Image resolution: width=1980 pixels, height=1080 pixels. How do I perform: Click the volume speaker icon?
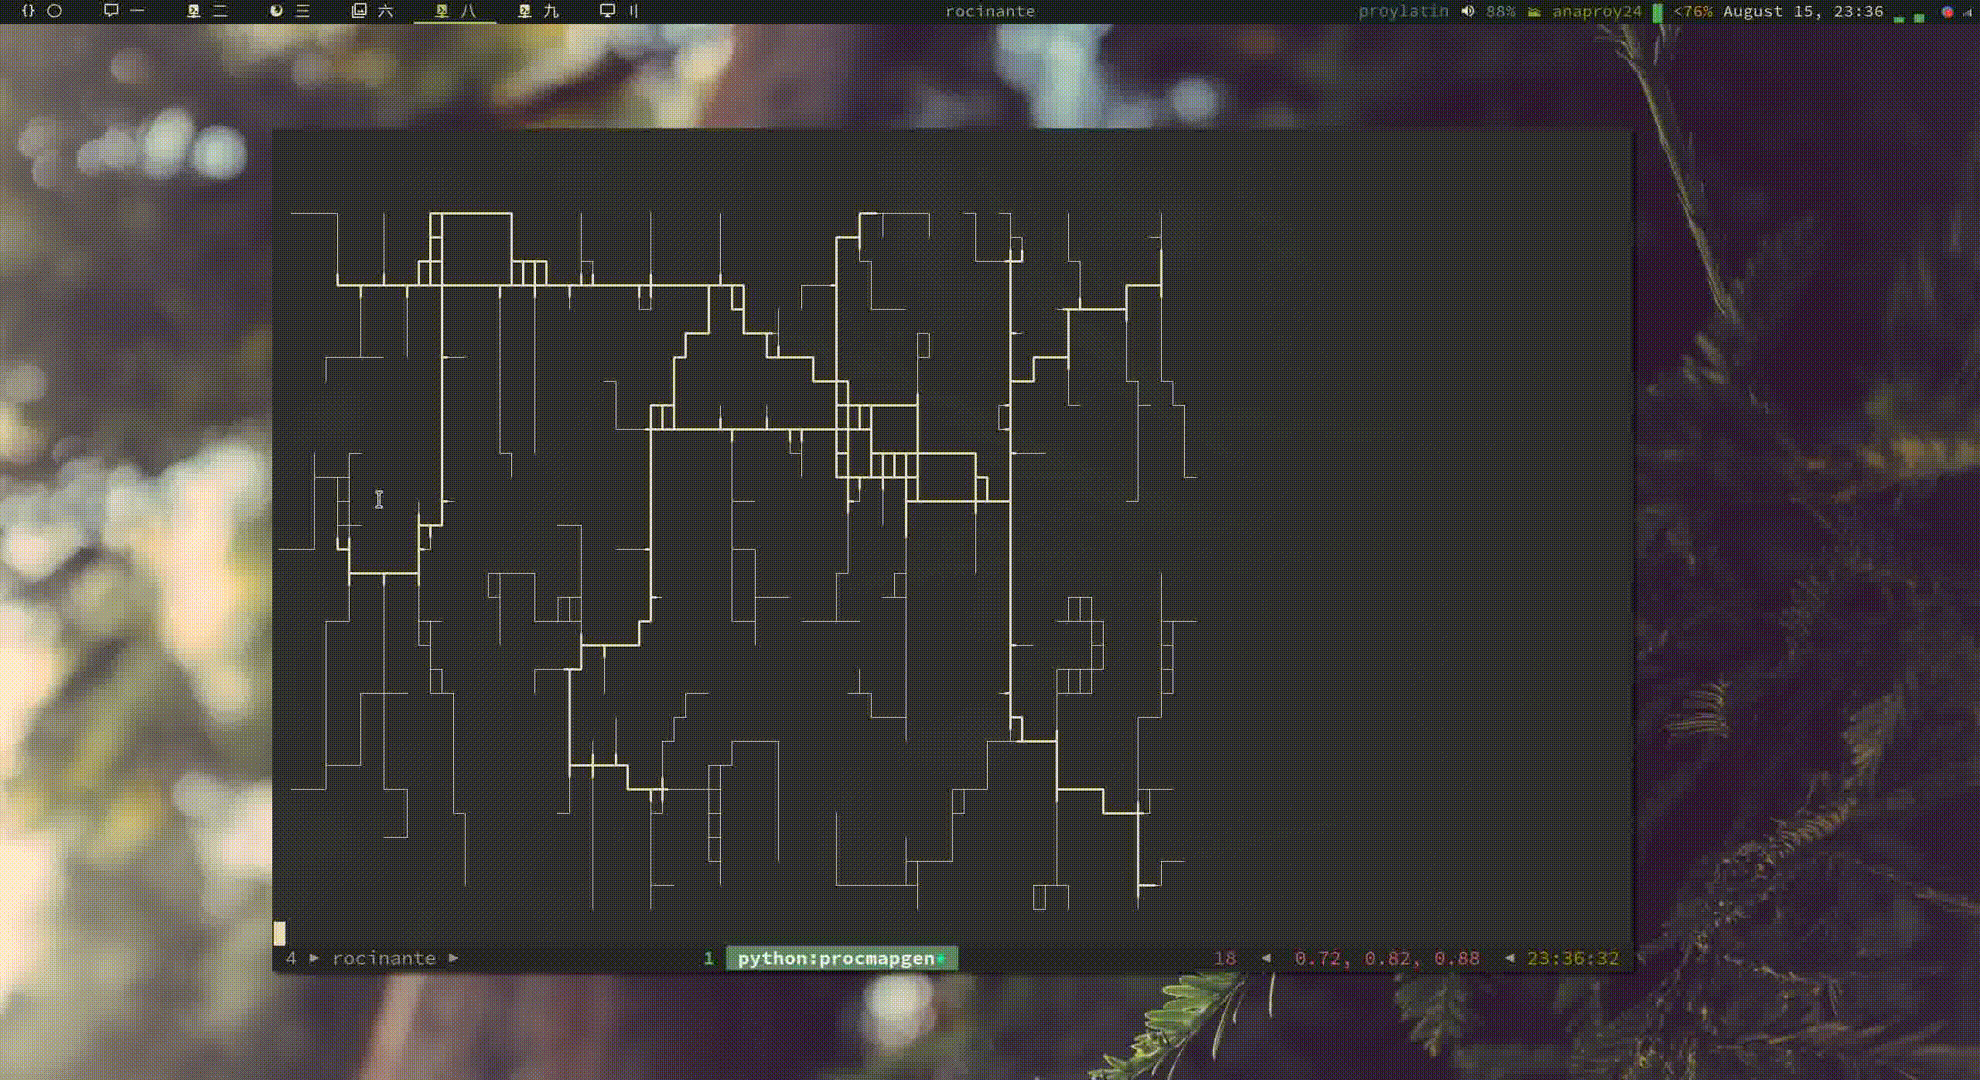[1467, 11]
